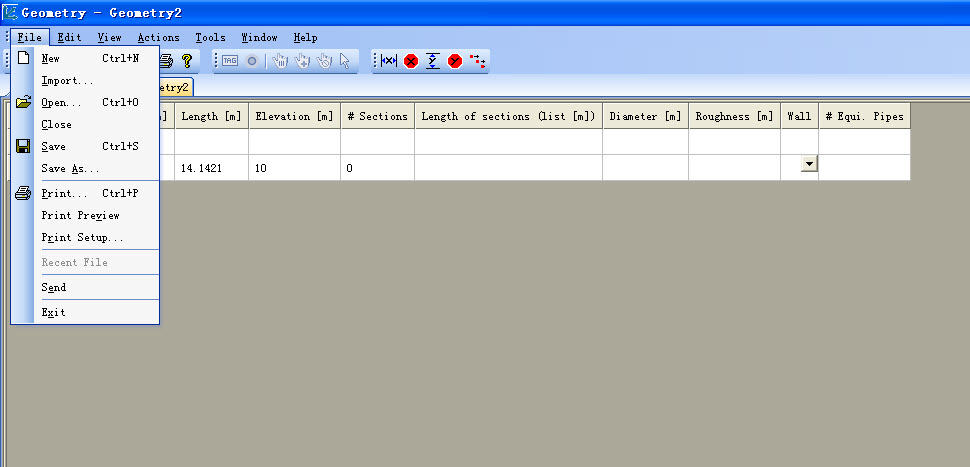Image resolution: width=970 pixels, height=467 pixels.
Task: Open the View menu
Action: point(109,37)
